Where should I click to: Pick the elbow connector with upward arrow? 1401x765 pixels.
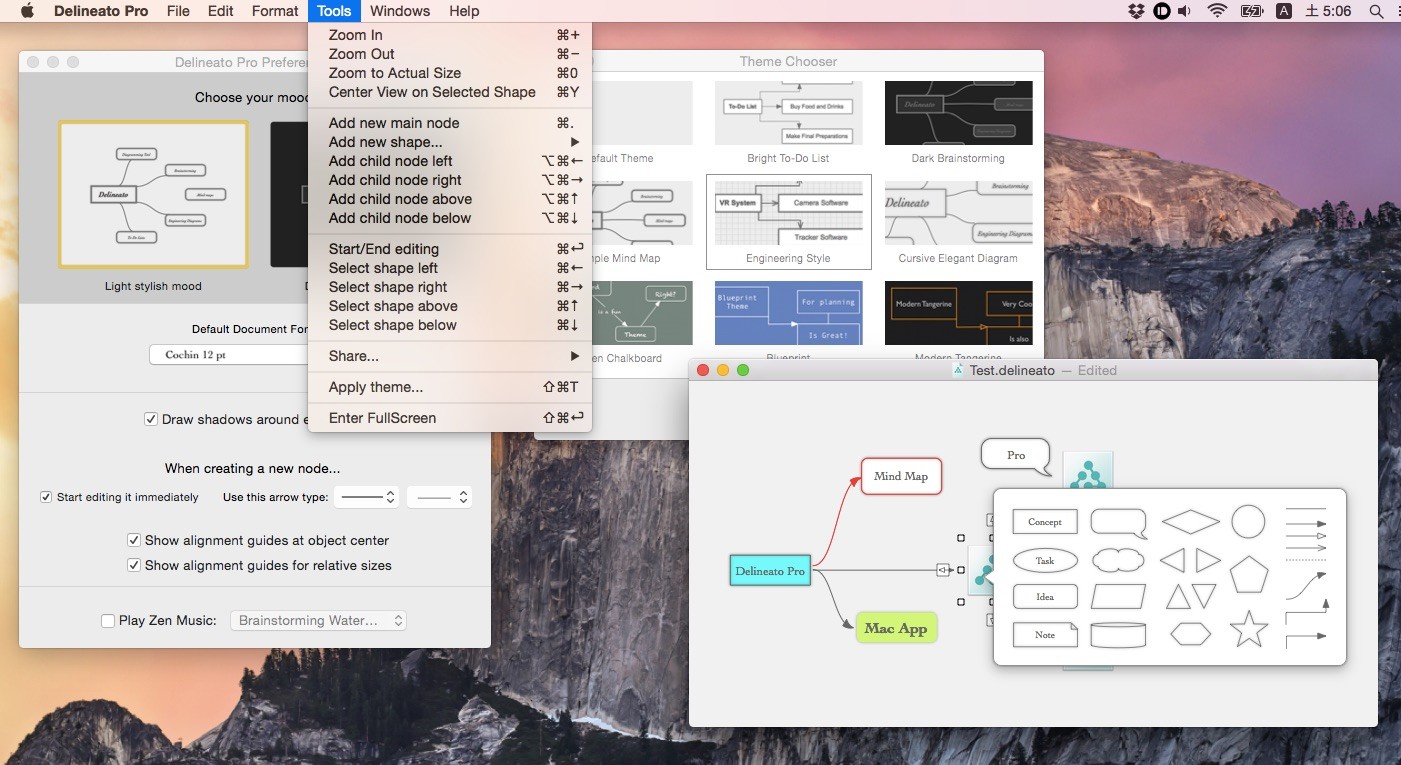[1307, 610]
